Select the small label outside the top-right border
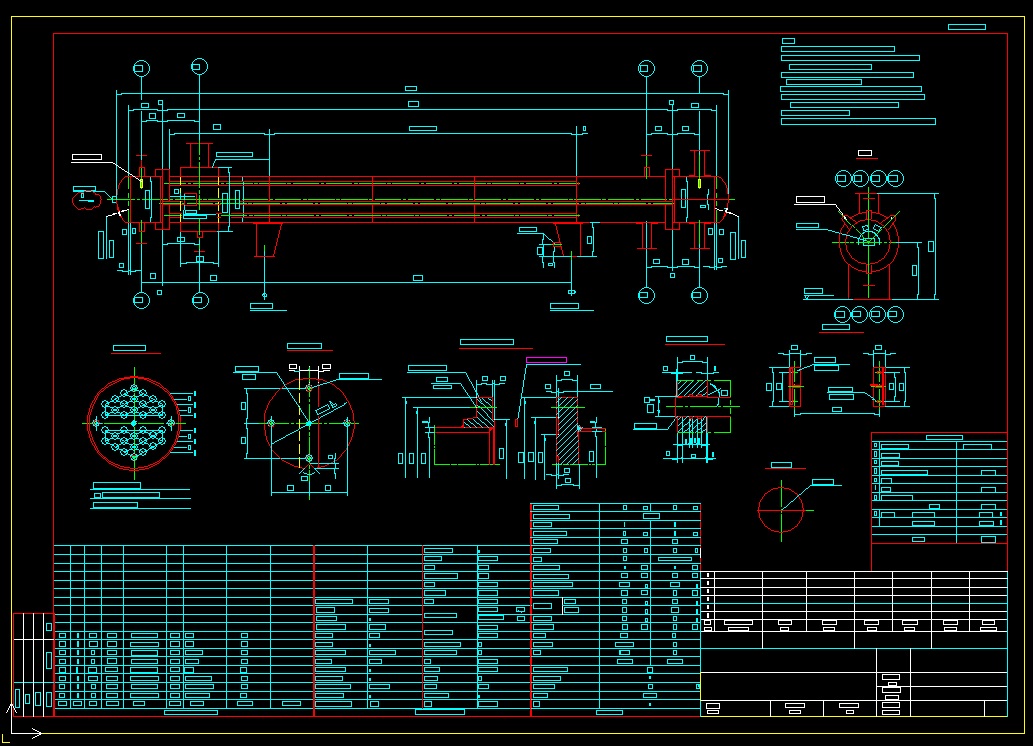1033x746 pixels. tap(965, 27)
